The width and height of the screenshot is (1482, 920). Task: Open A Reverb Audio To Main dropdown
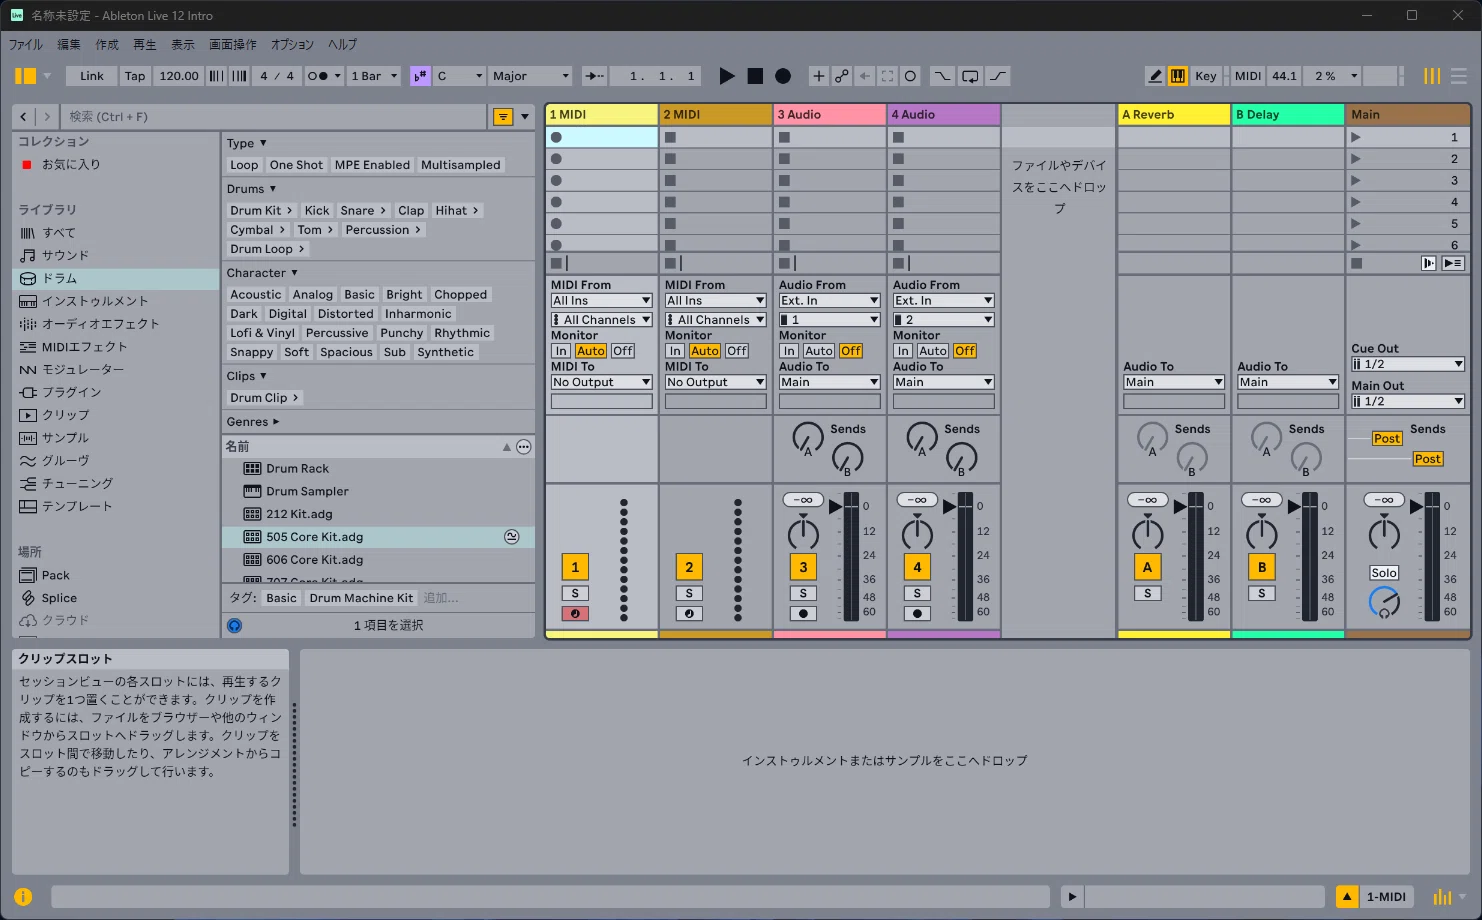1173,382
